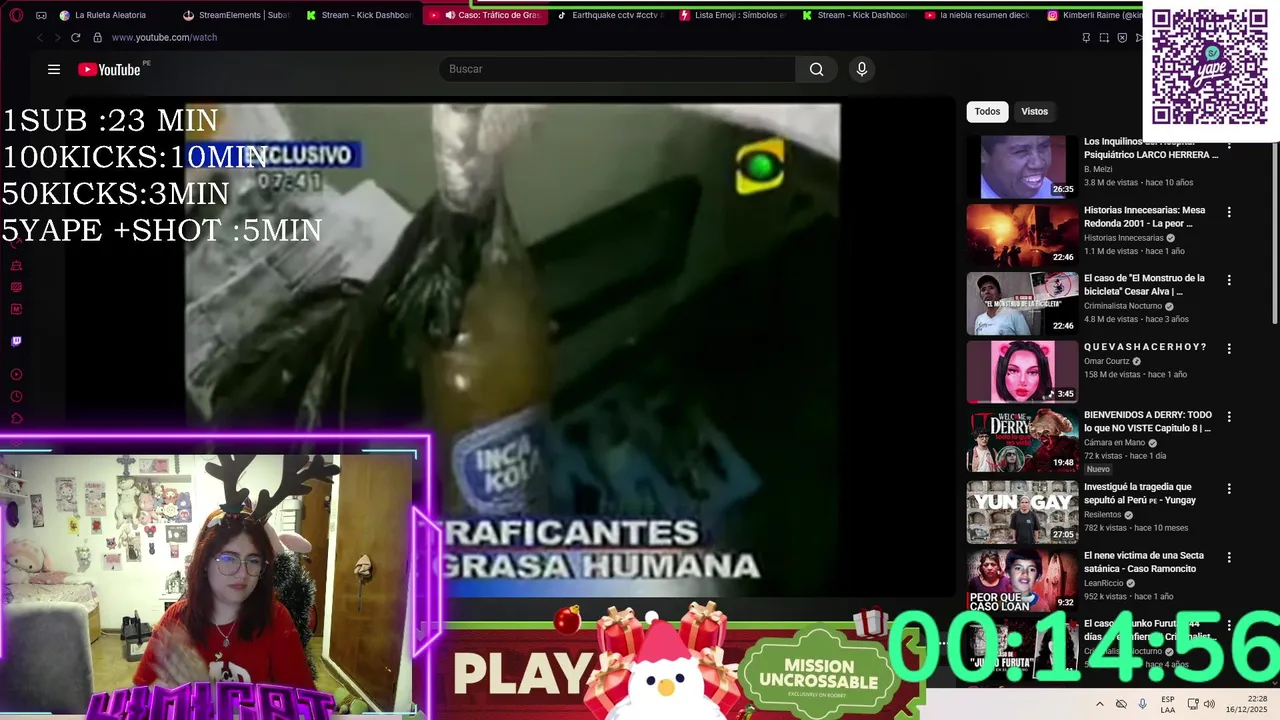Open options for BIENVENIDOS A DERRY video
This screenshot has height=720, width=1280.
1229,416
